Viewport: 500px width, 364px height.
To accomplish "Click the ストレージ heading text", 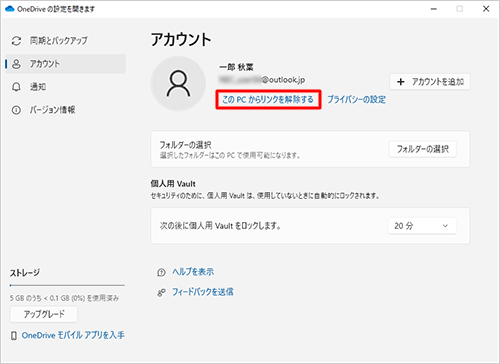I will point(25,273).
